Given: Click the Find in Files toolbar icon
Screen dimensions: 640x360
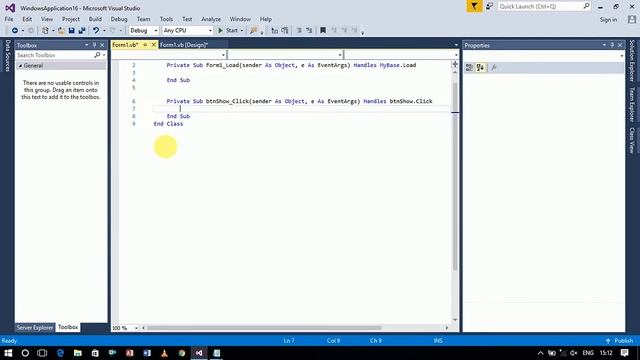Looking at the screenshot, I should click(253, 31).
